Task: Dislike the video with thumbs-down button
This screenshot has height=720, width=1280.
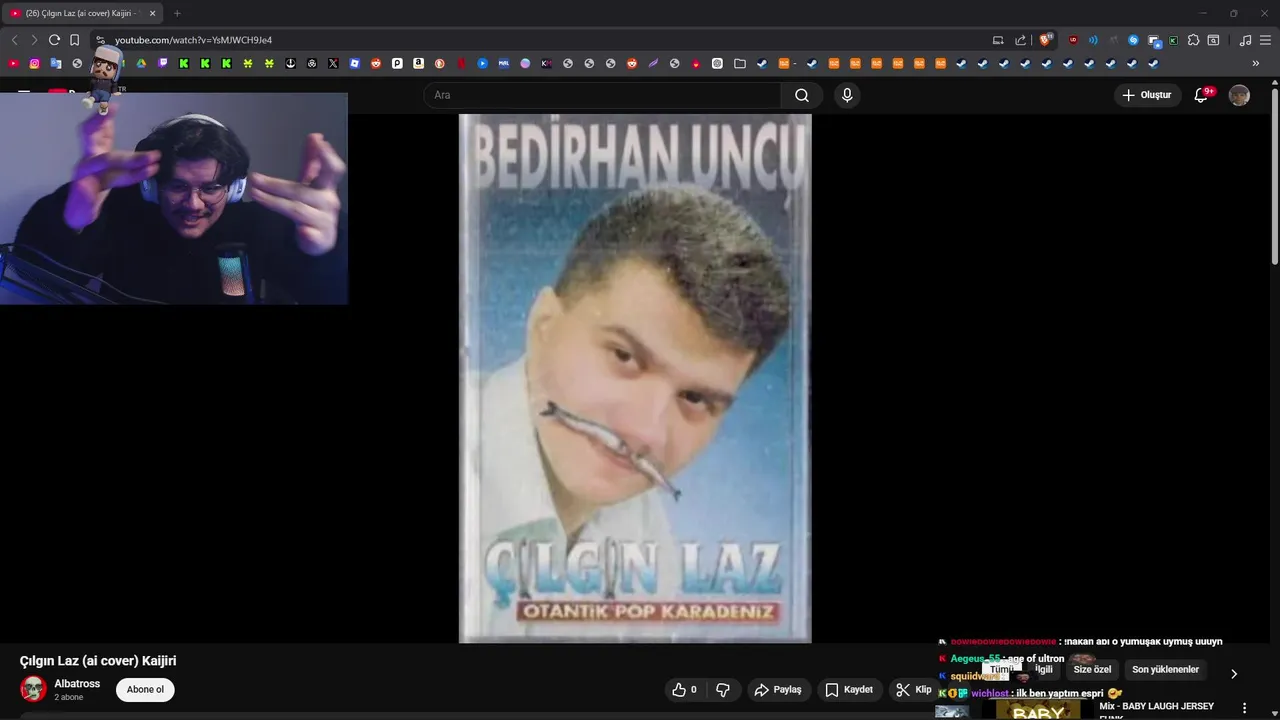Action: tap(723, 690)
